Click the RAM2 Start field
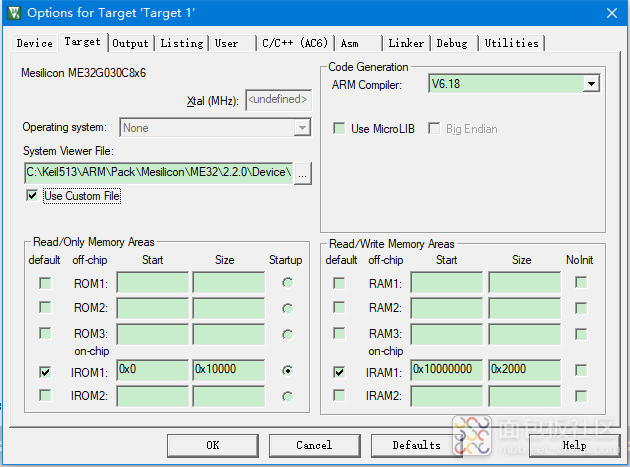 447,308
